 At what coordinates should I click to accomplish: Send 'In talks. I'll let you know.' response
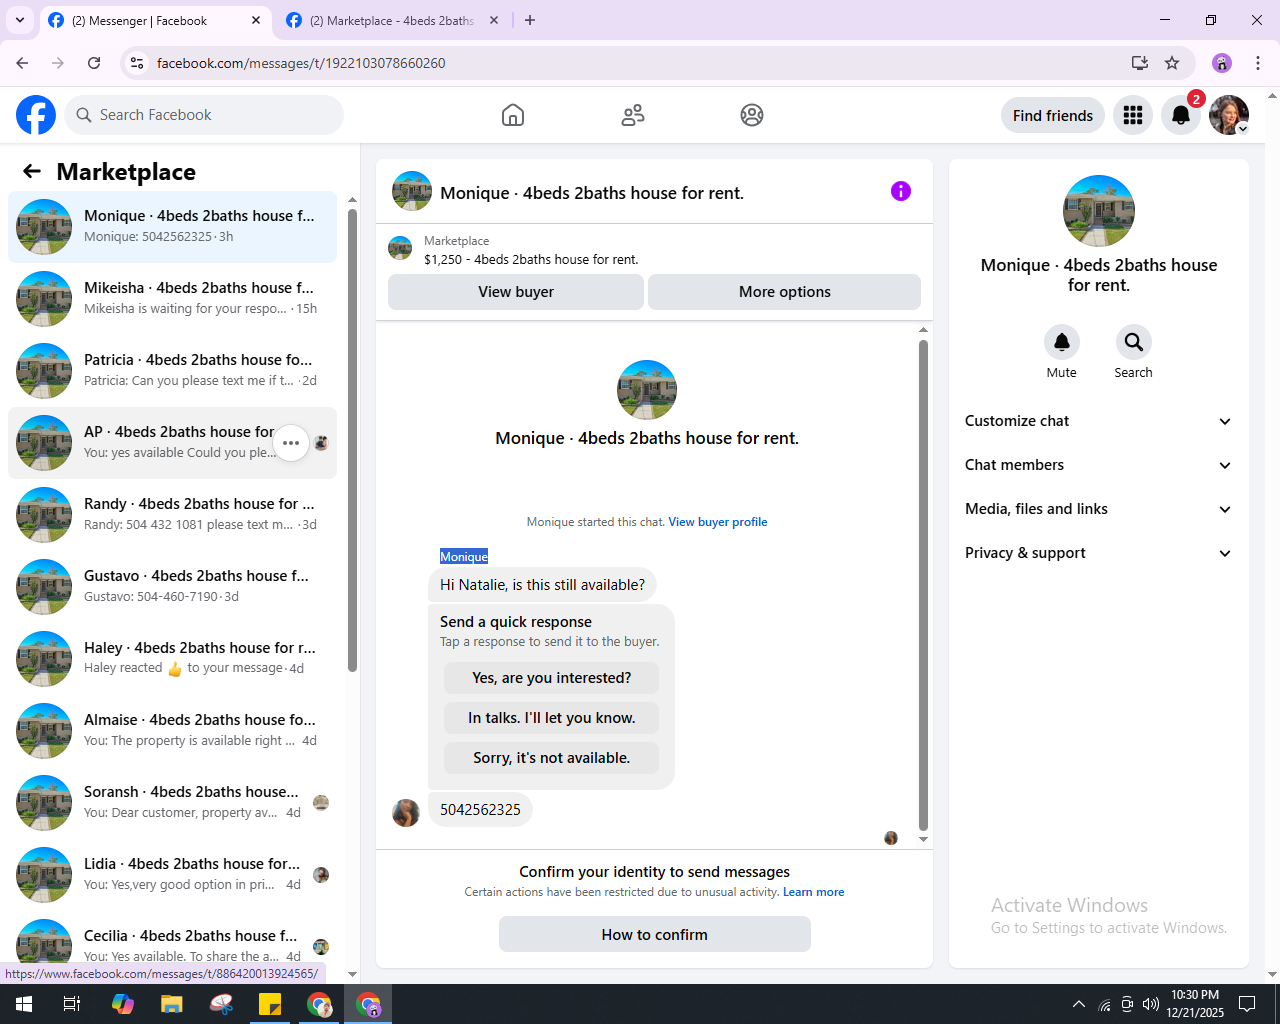tap(552, 718)
